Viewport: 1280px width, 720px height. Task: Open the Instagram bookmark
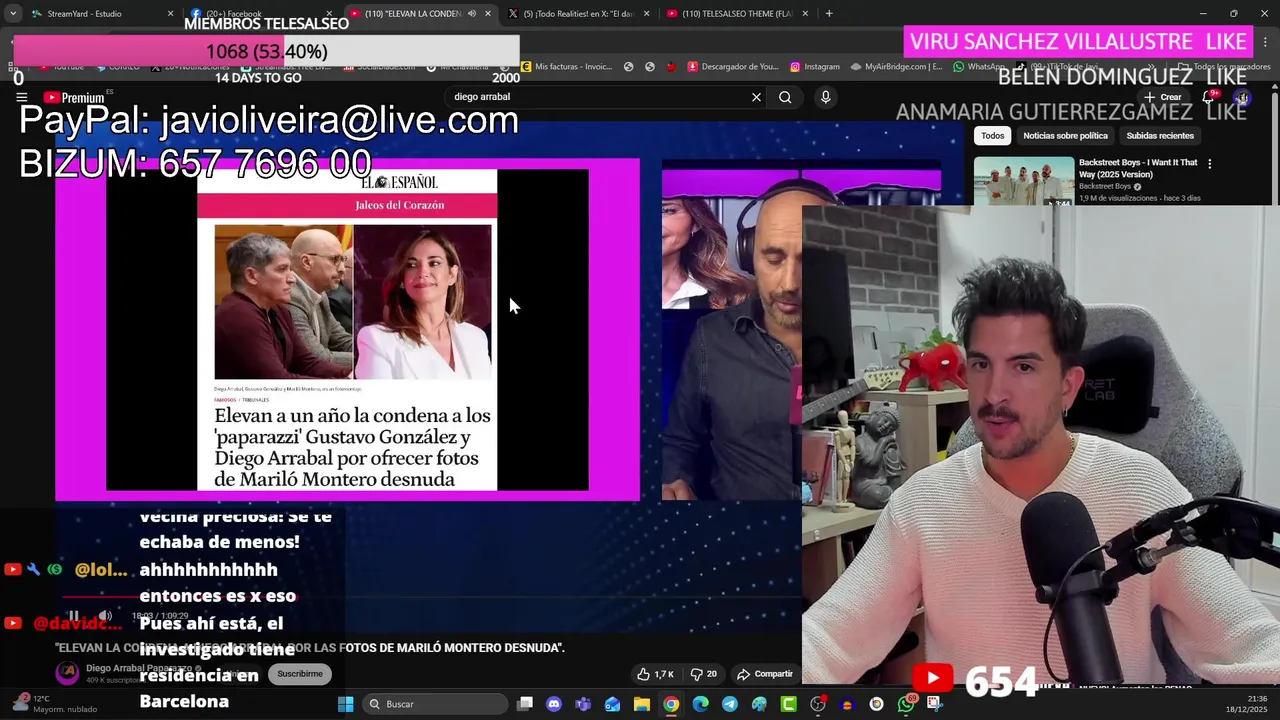[815, 67]
